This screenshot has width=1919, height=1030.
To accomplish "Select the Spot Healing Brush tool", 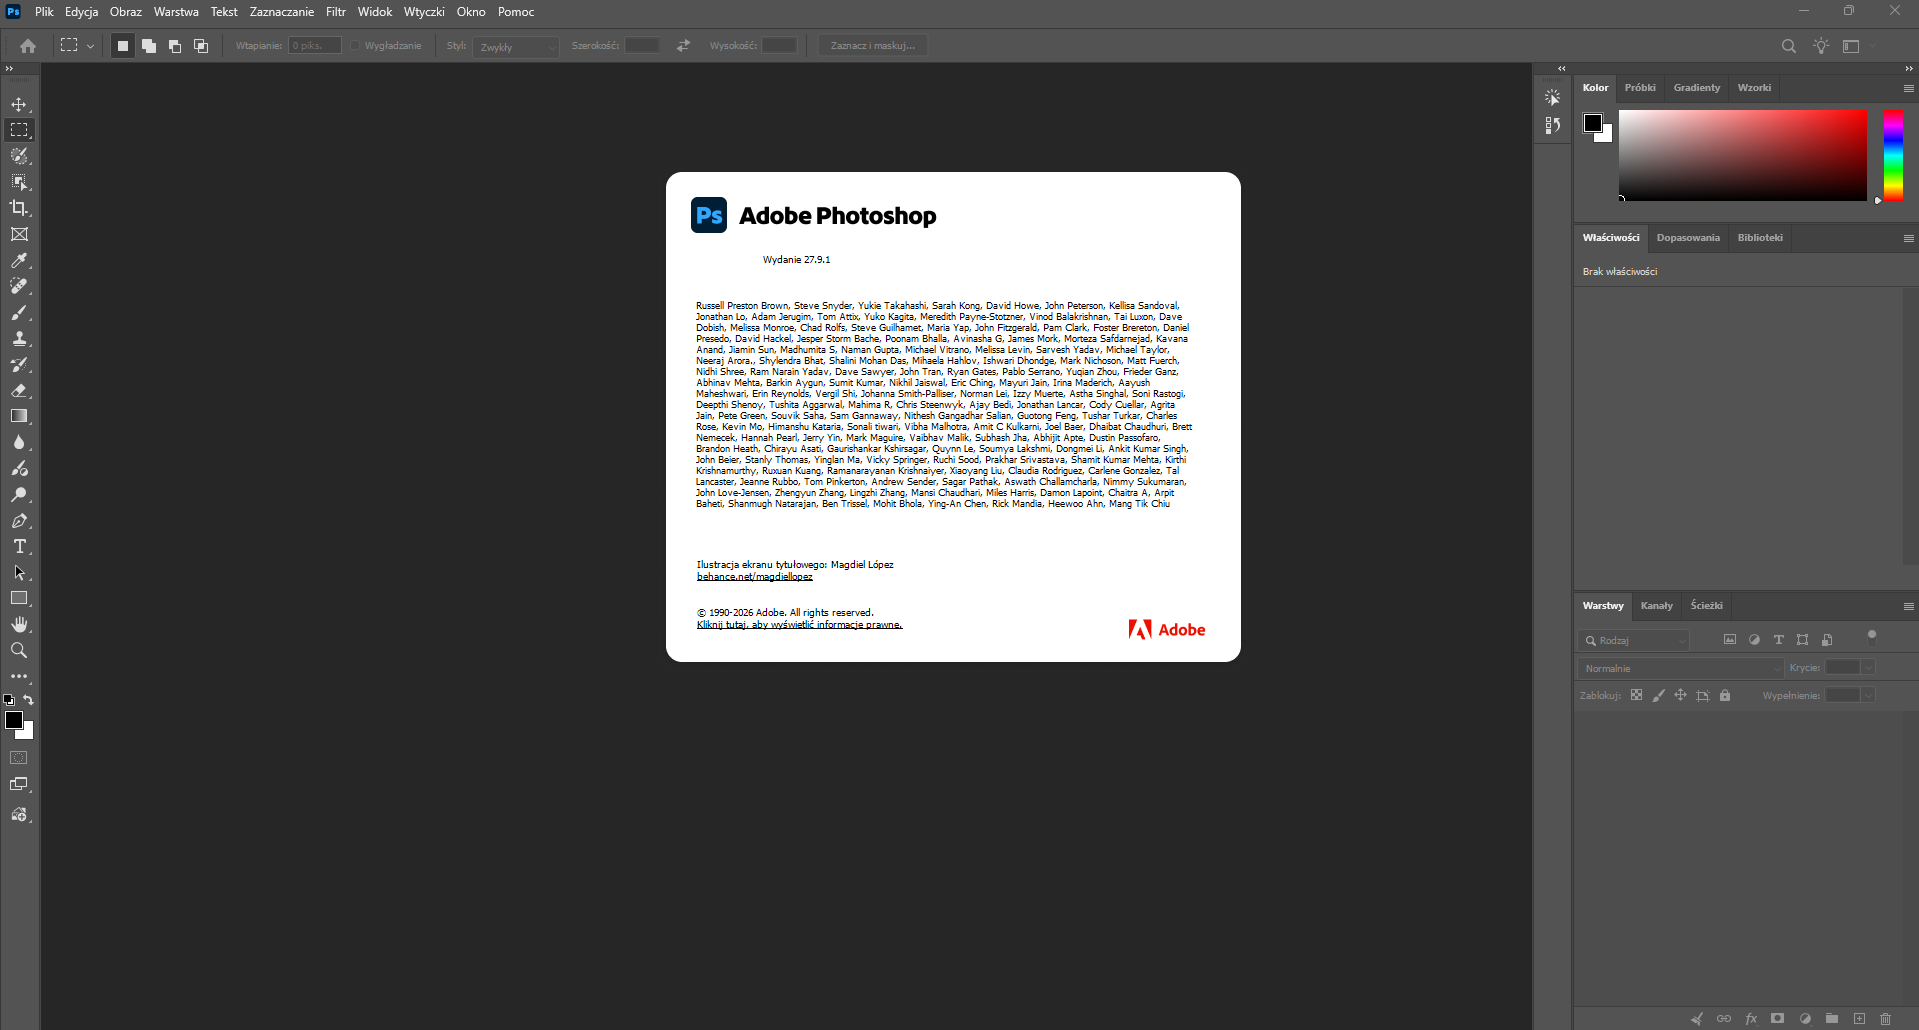I will [19, 286].
